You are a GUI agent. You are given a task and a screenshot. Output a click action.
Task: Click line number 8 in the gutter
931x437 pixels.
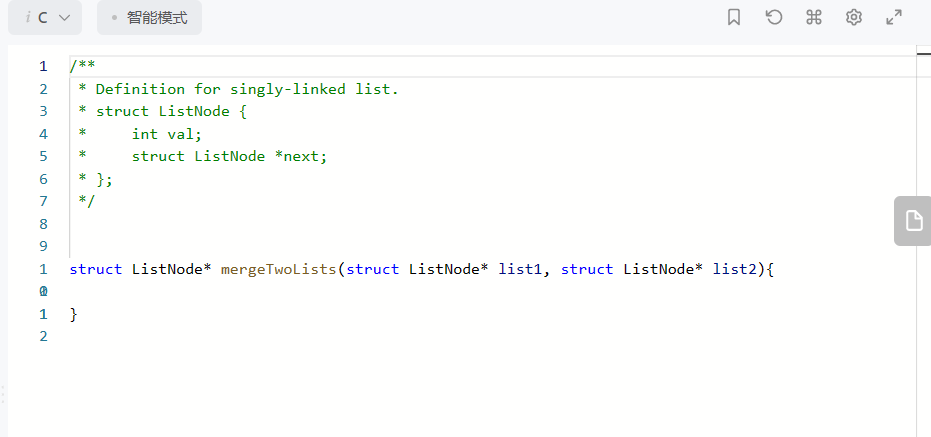43,224
